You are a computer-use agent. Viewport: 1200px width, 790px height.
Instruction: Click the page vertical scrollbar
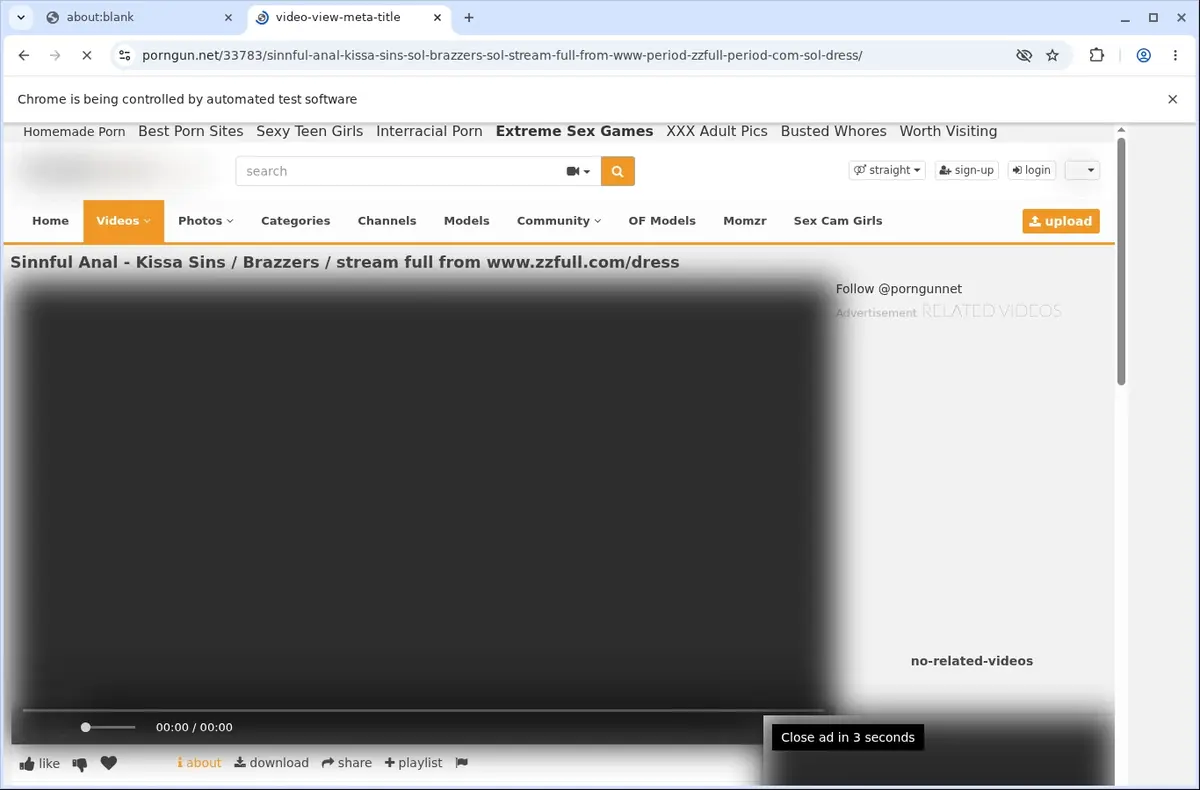(x=1121, y=260)
